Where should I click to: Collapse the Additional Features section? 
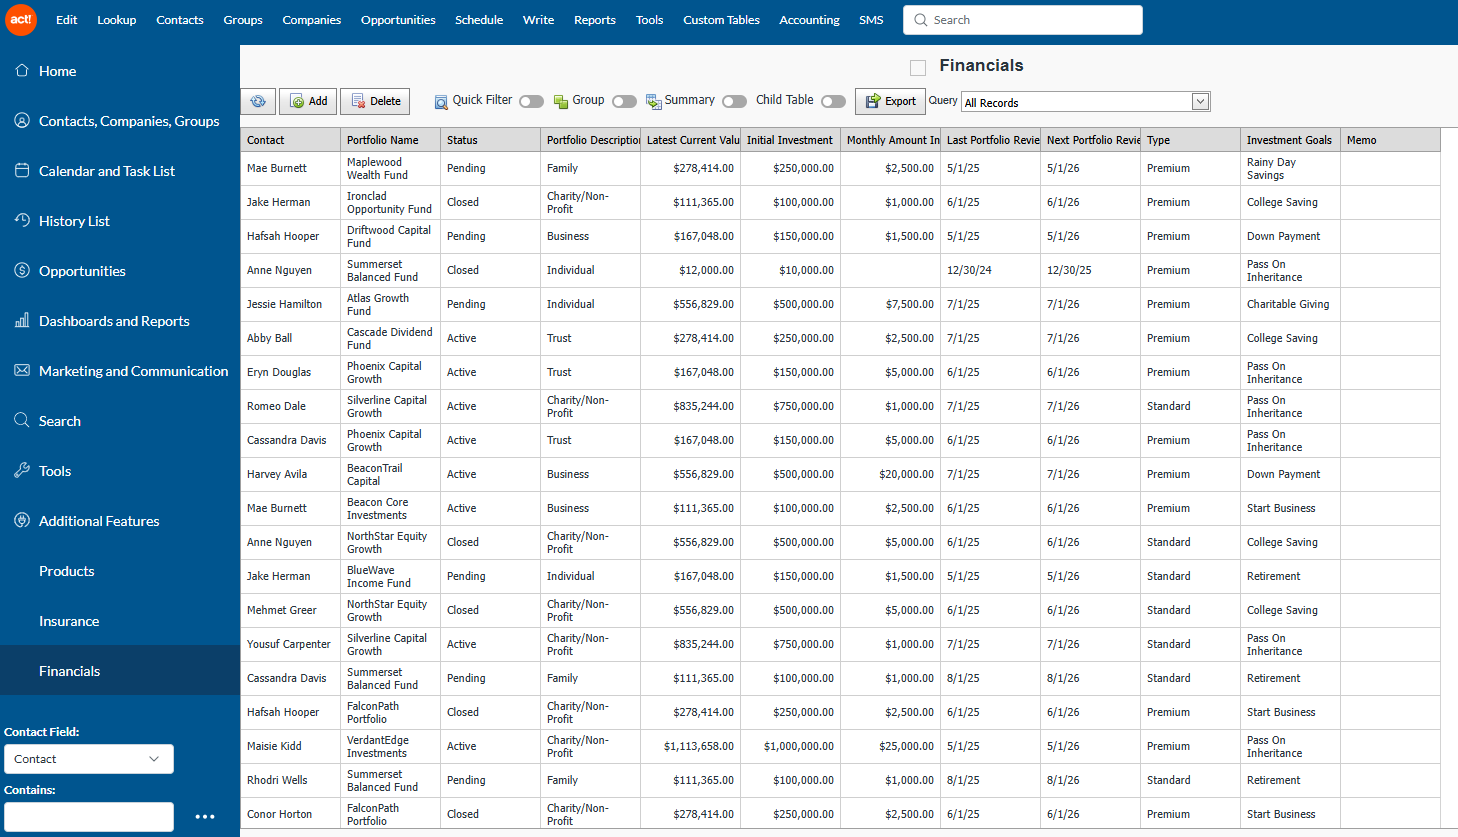tap(99, 521)
